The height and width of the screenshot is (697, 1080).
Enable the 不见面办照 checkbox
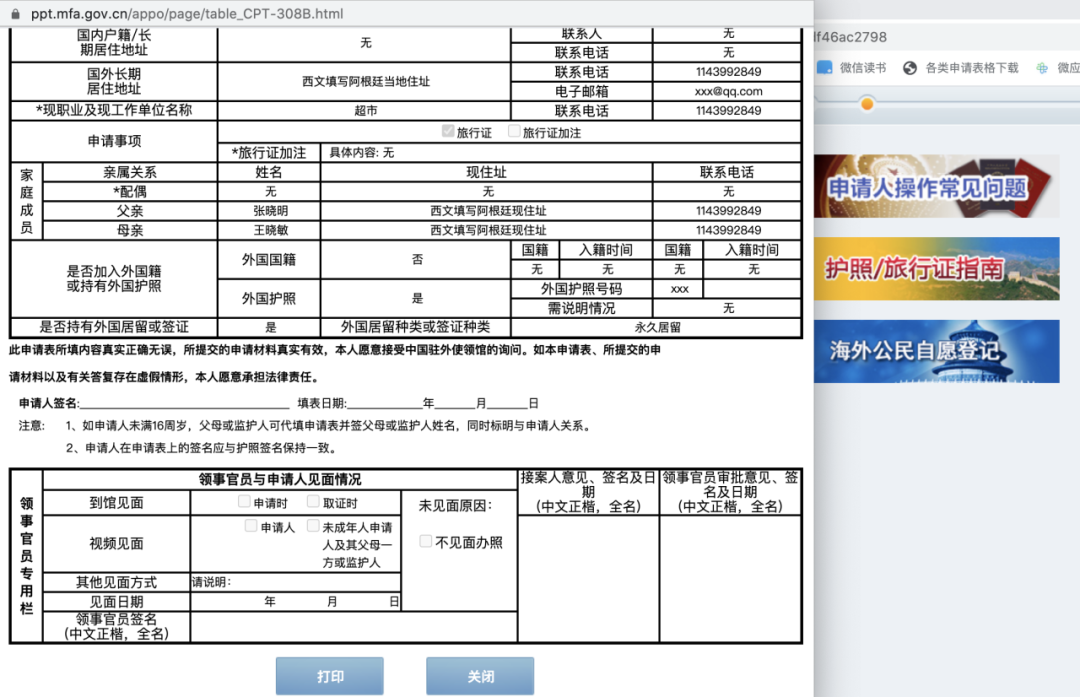tap(425, 541)
